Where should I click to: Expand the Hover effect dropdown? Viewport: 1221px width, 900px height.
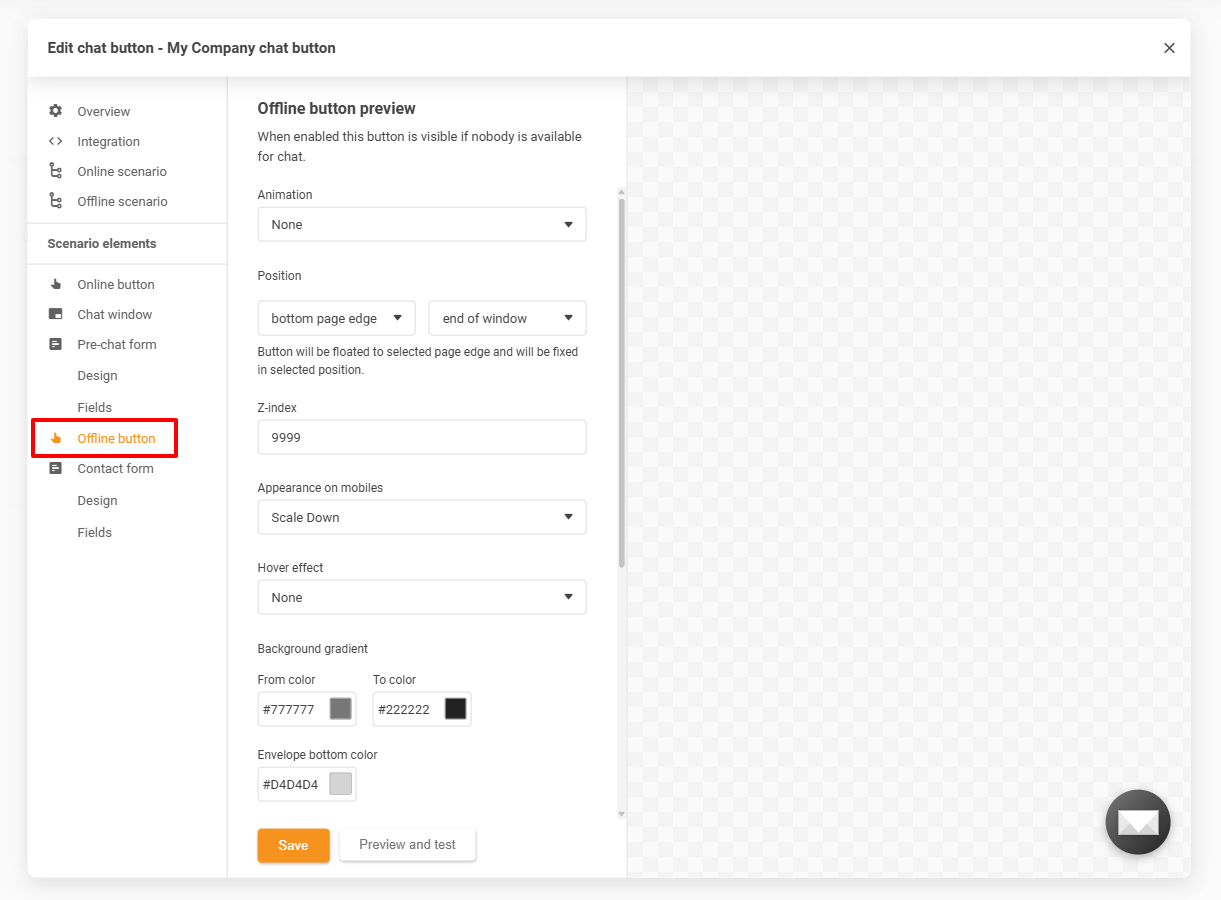(x=421, y=597)
